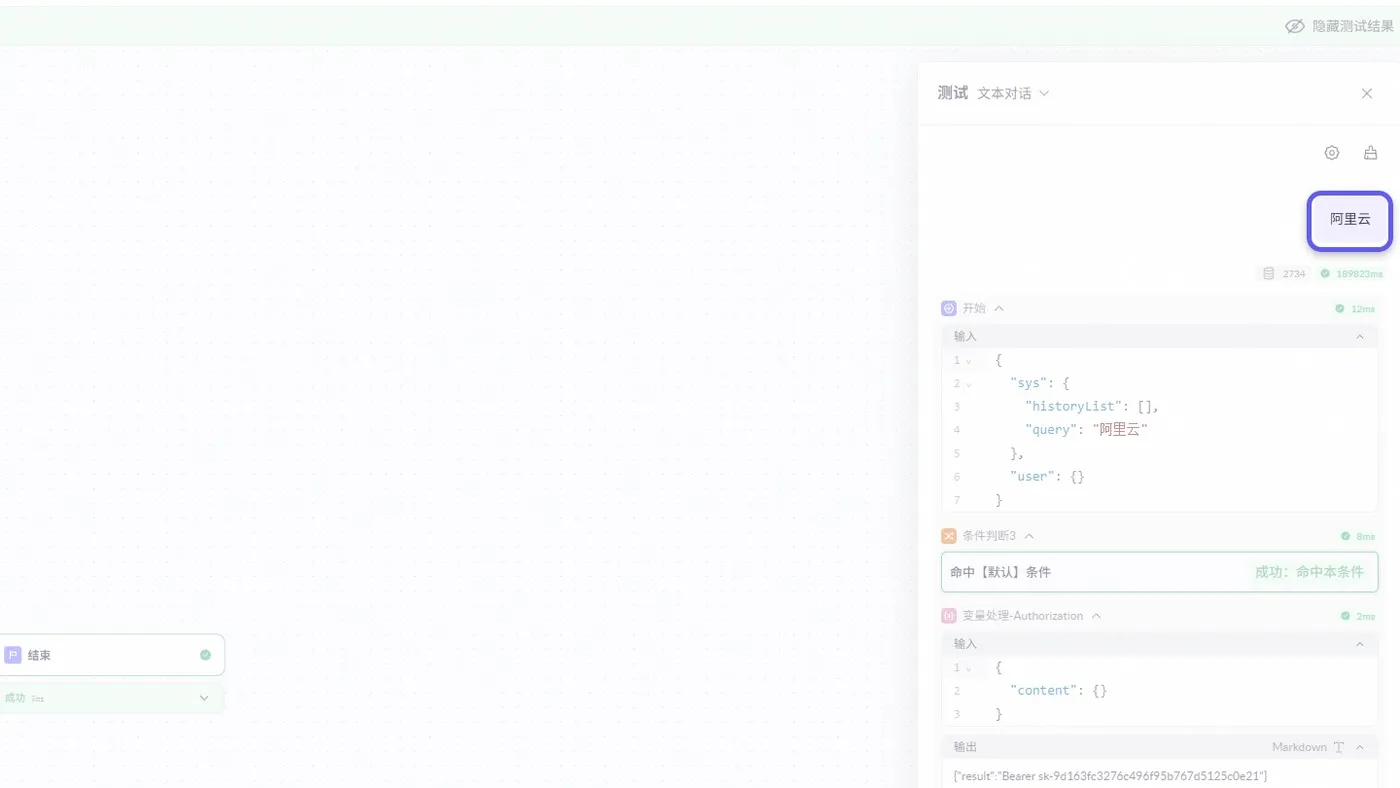This screenshot has height=788, width=1400.
Task: Click the Markdown format label
Action: tap(1299, 747)
